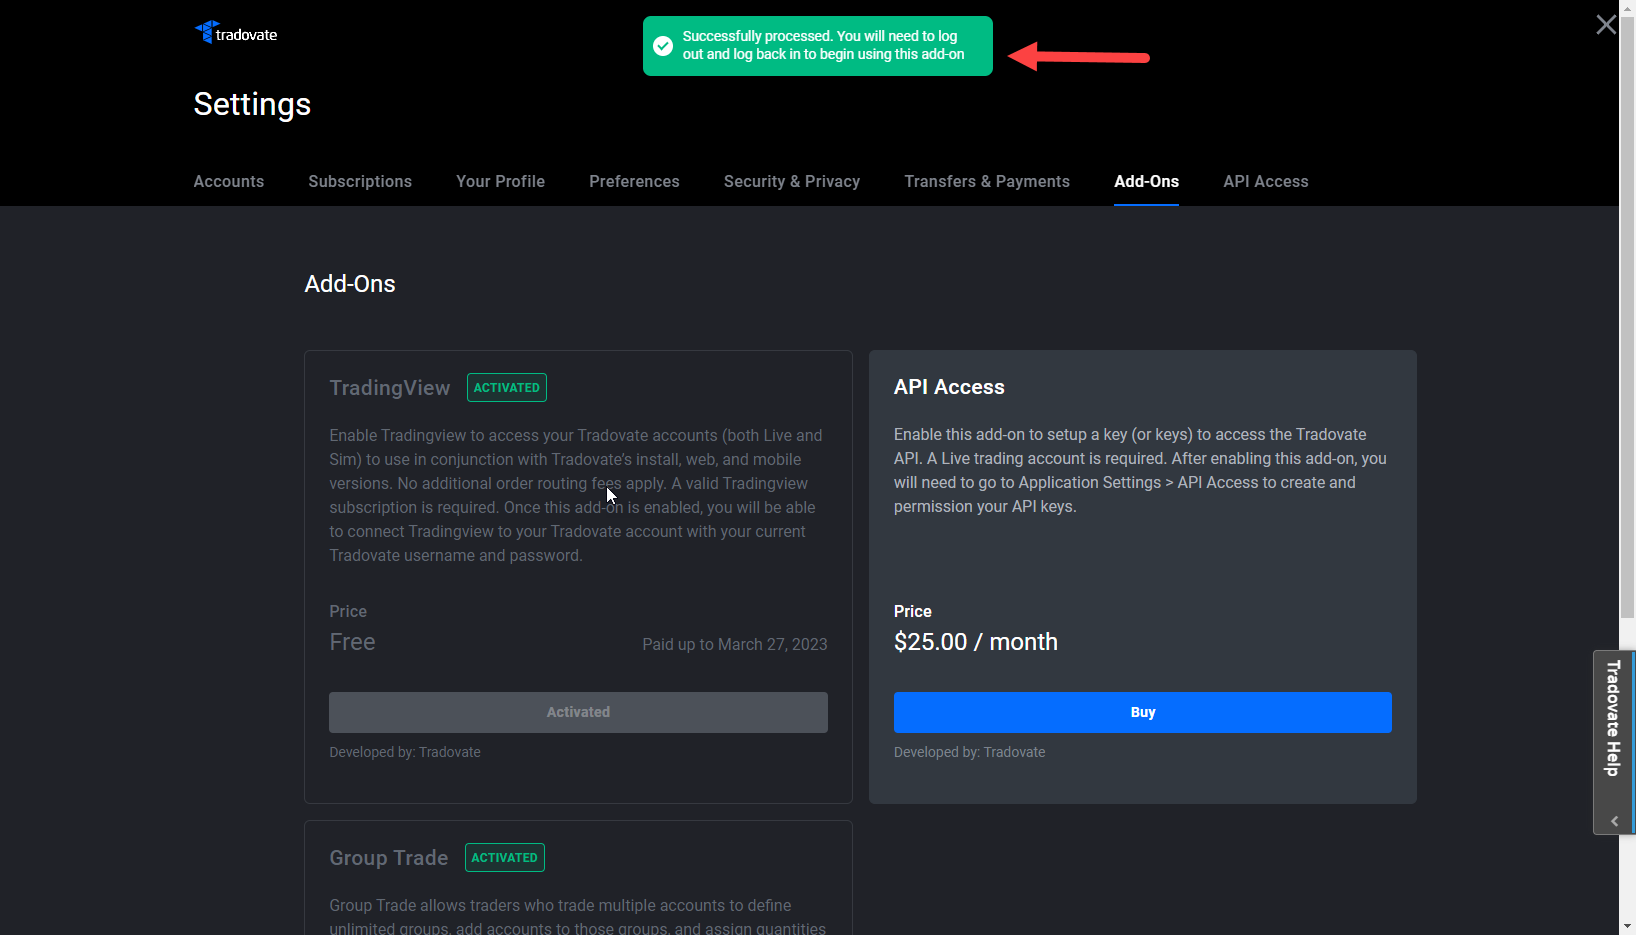Click 'Paid up to March 27, 2023' text
Viewport: 1636px width, 935px height.
tap(735, 644)
